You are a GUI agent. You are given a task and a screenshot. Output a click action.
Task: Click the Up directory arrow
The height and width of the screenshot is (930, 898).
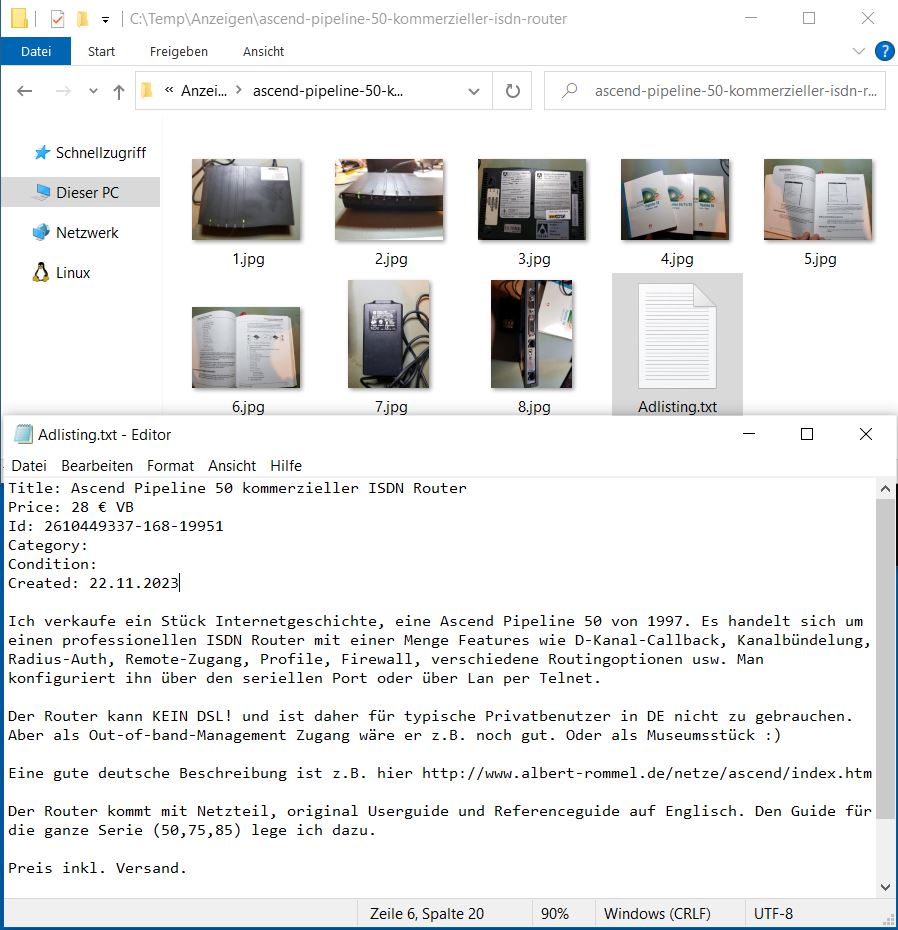tap(119, 91)
